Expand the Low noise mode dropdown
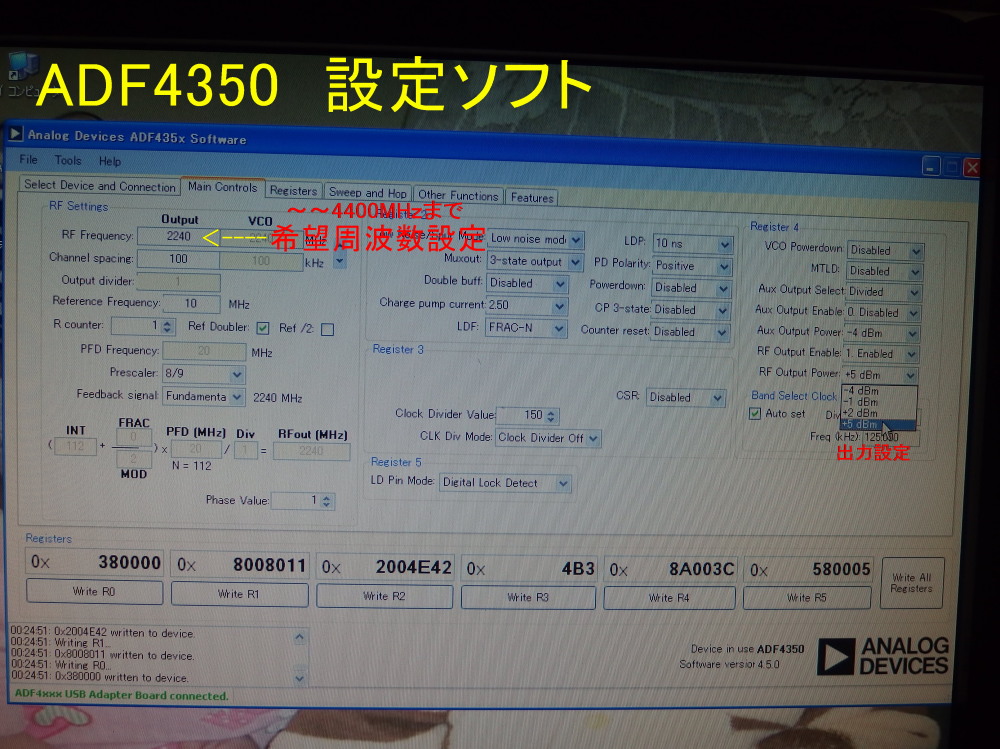The height and width of the screenshot is (749, 1000). (x=576, y=240)
